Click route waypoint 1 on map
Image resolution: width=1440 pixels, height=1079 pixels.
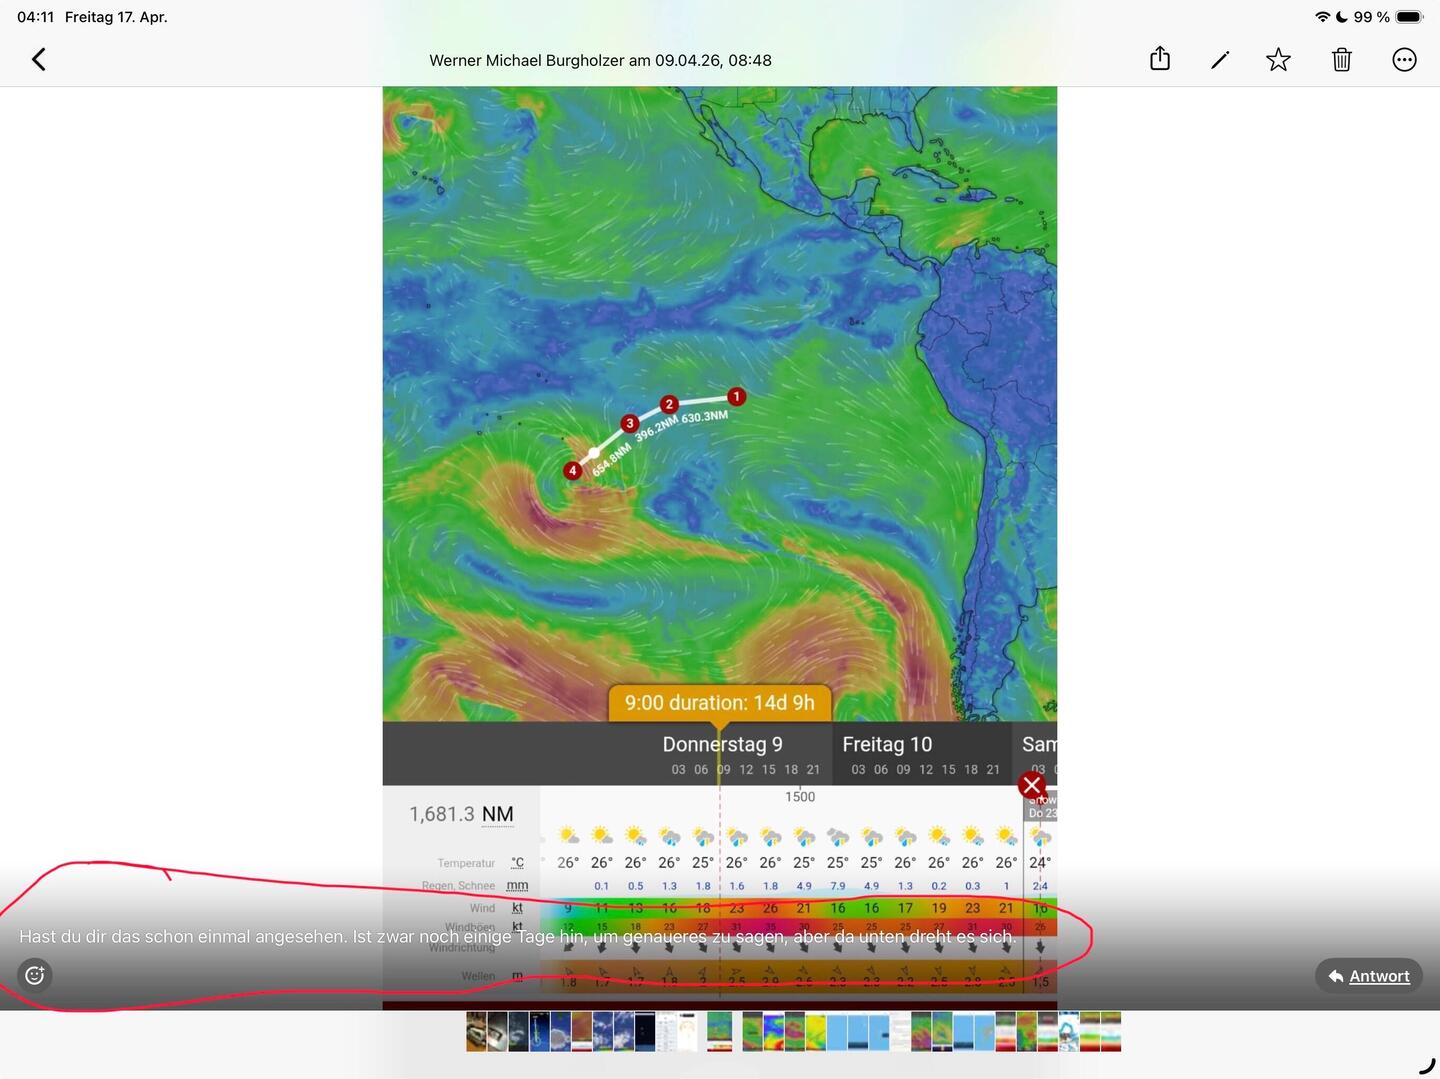736,397
